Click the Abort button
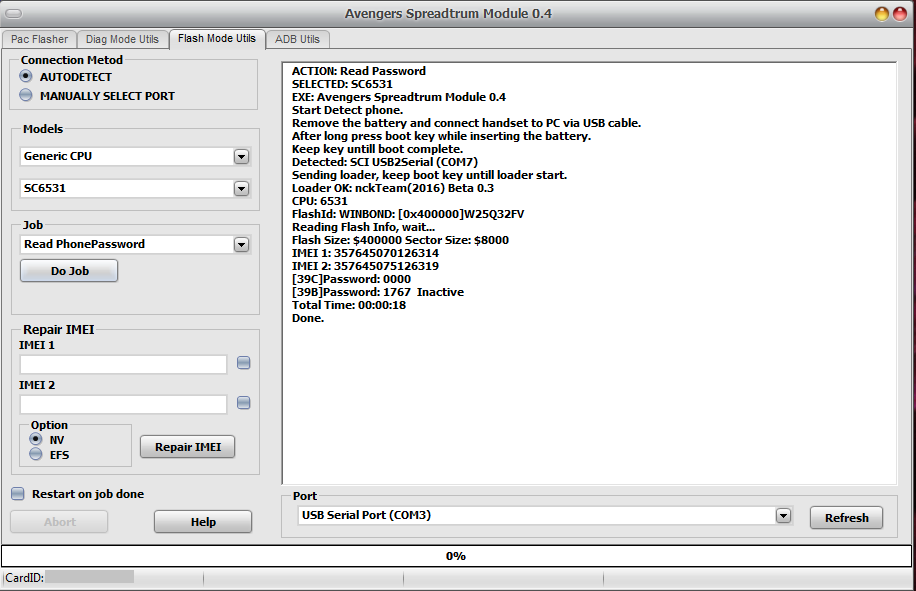The image size is (916, 591). click(x=59, y=522)
